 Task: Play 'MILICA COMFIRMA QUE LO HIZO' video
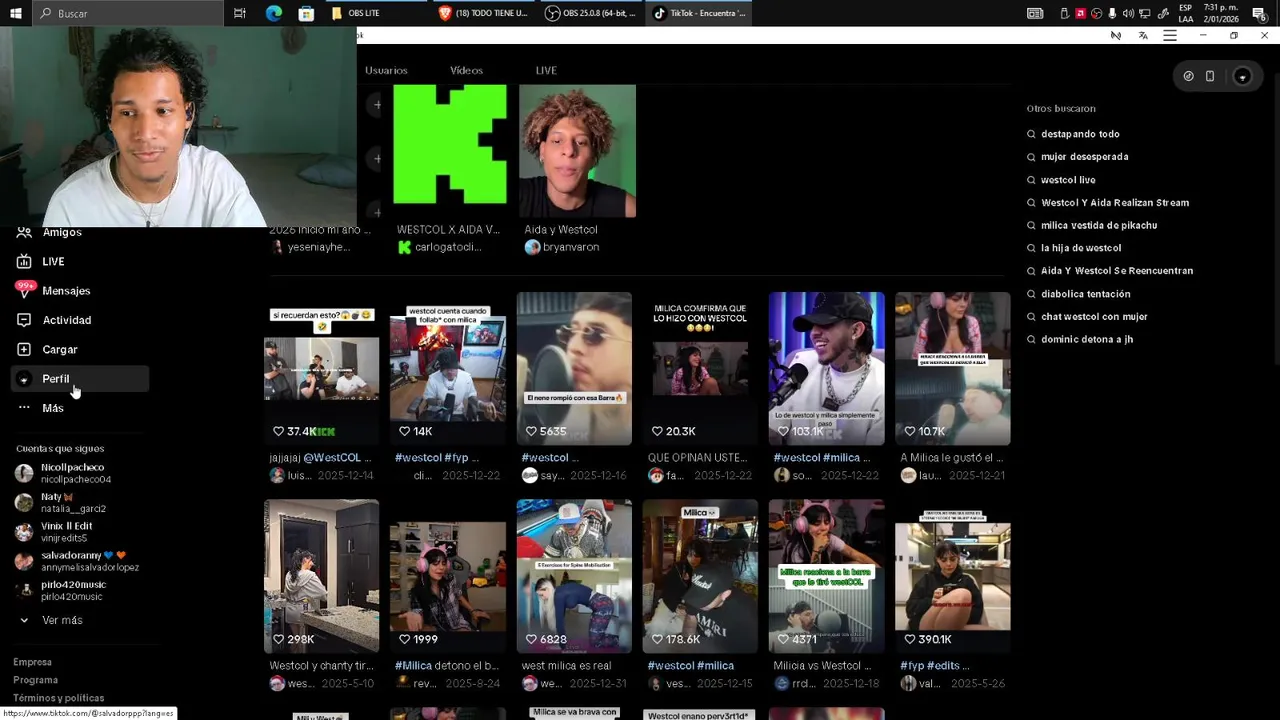point(700,368)
